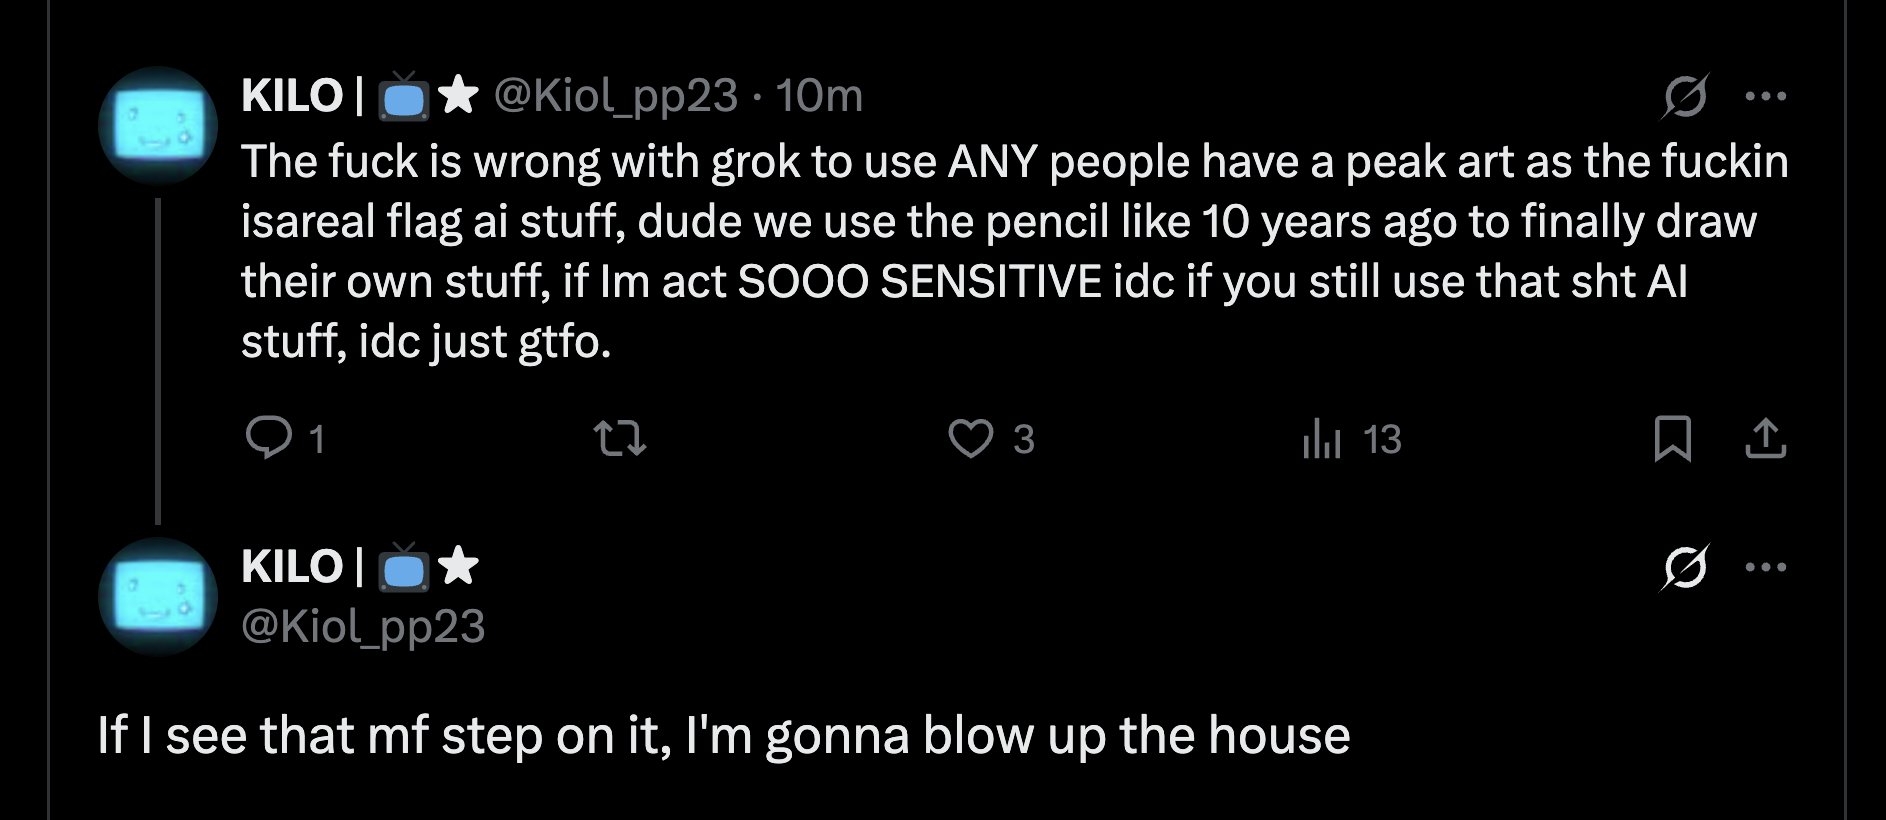
Task: Open the tweet text about grok art
Action: point(1000,250)
